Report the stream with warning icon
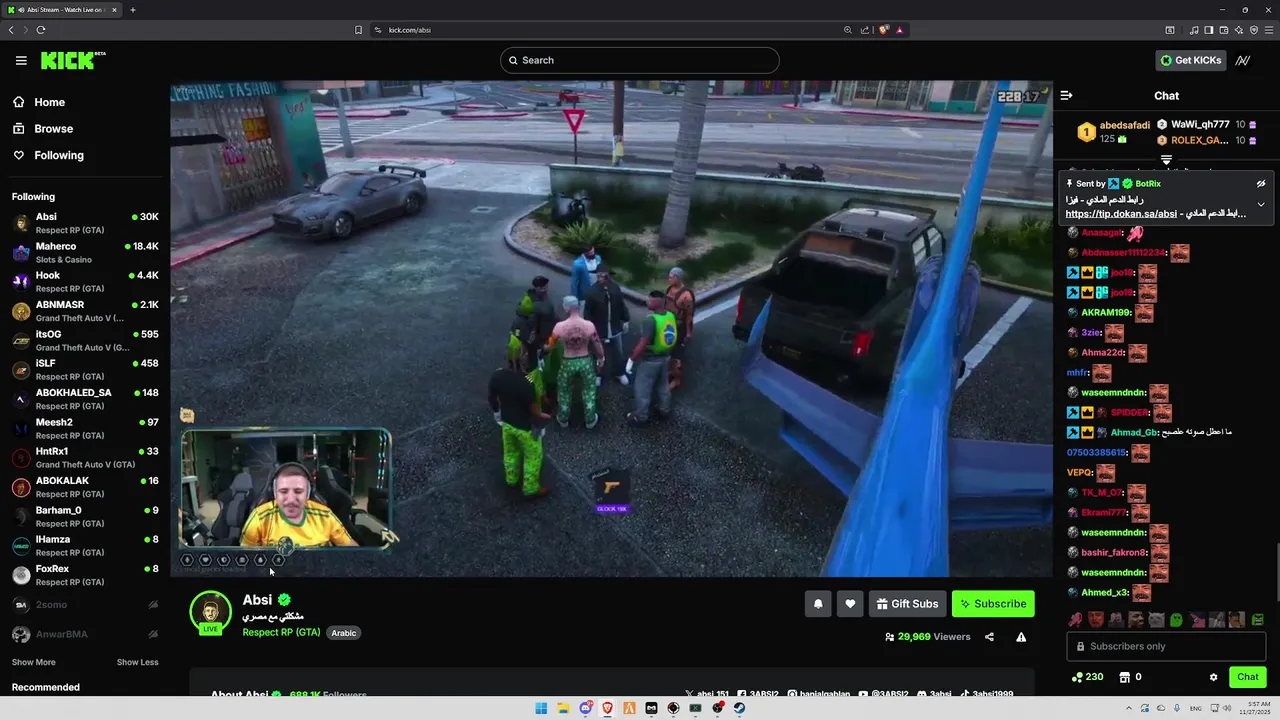Screen dimensions: 1280x720 pyautogui.click(x=1021, y=637)
